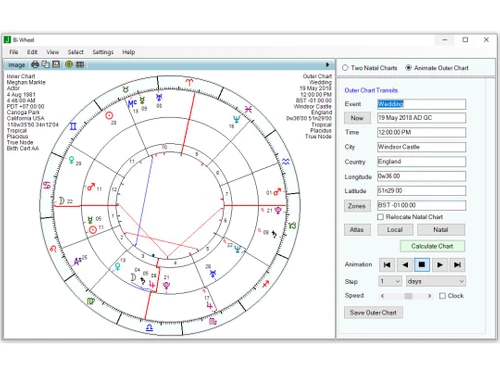Click the BST time zone field

[x=421, y=205]
